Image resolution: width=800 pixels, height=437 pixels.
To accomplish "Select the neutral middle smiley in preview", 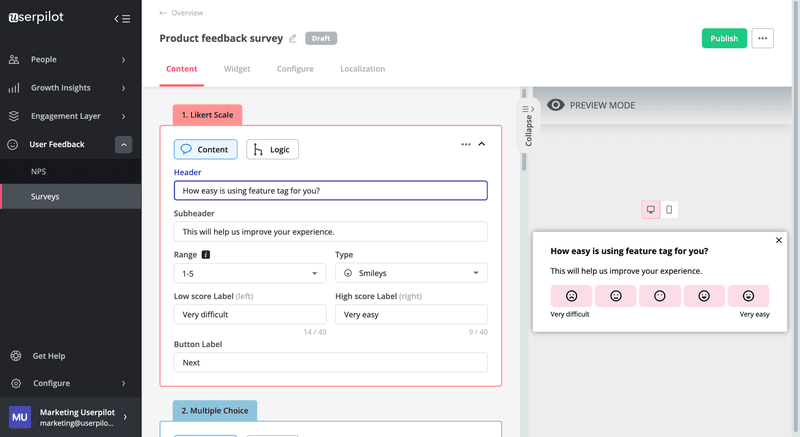I will pos(660,296).
